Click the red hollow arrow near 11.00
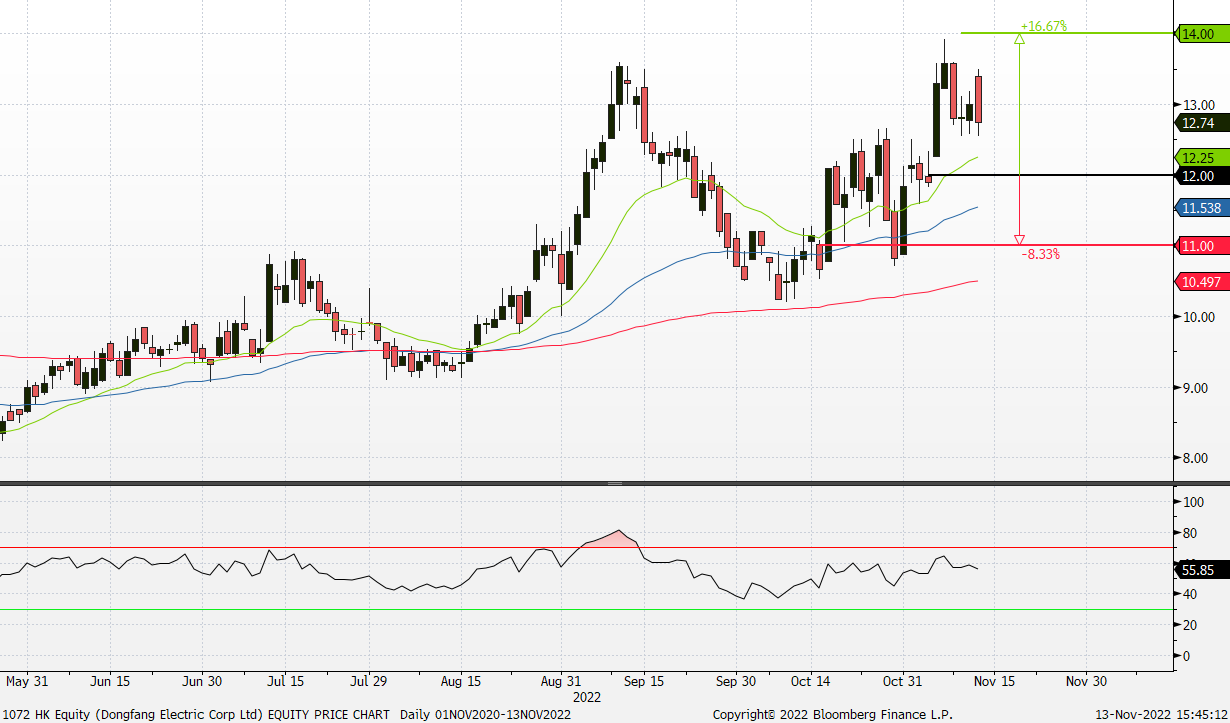This screenshot has height=723, width=1230. pos(1018,240)
